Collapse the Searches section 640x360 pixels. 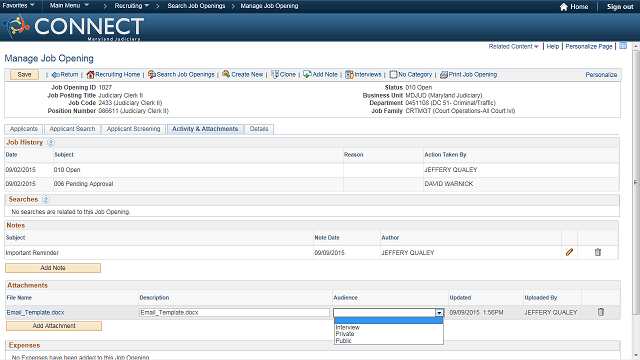point(46,200)
